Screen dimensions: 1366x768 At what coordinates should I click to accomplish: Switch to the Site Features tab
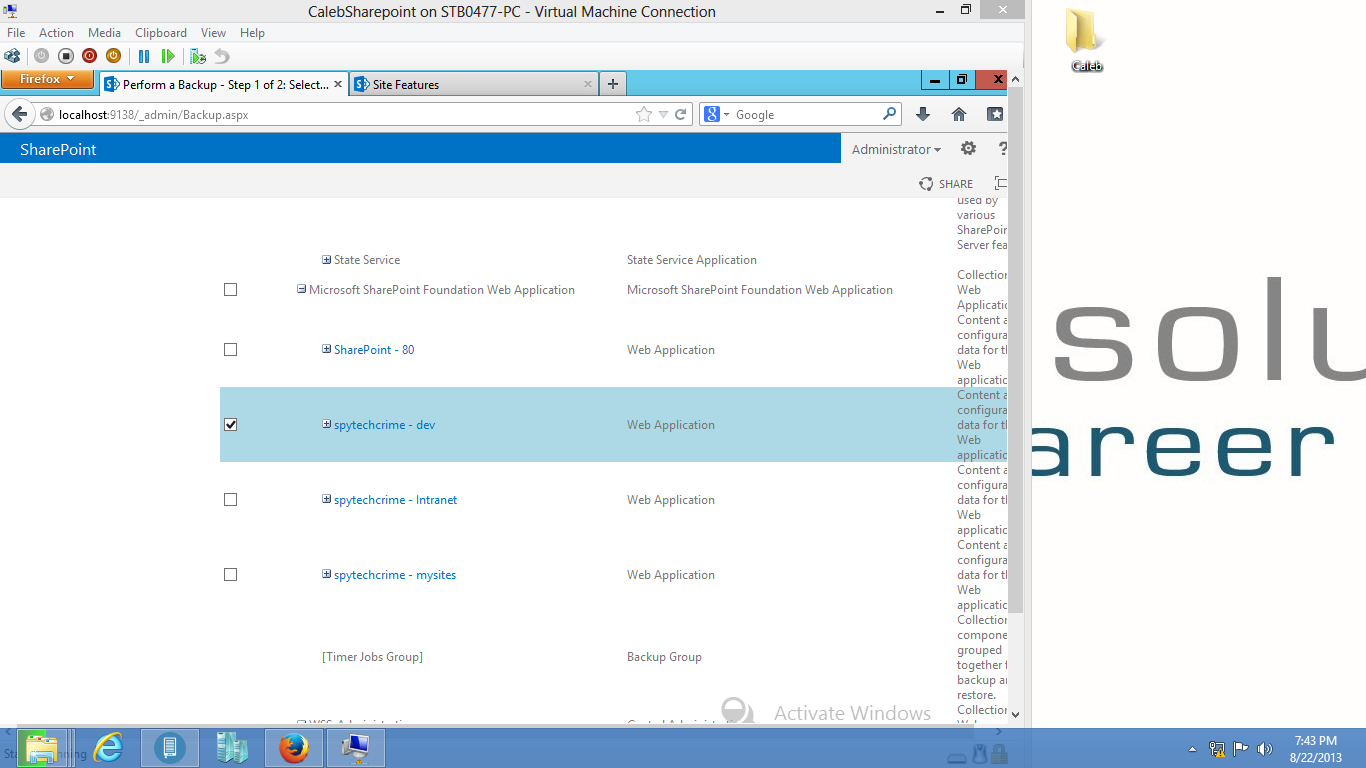click(474, 84)
